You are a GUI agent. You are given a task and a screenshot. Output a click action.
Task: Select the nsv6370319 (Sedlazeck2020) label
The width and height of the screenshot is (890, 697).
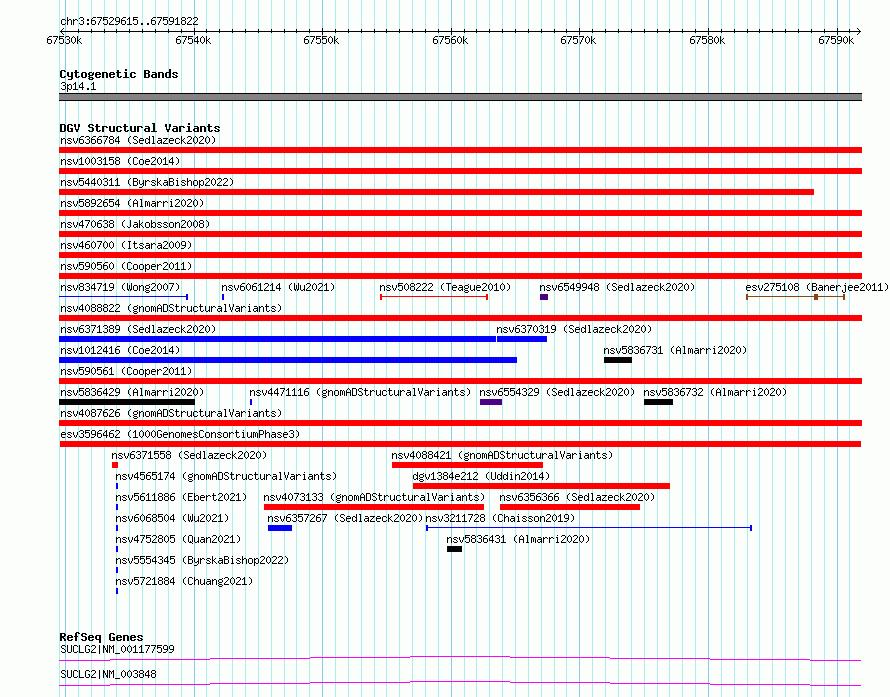pyautogui.click(x=574, y=329)
